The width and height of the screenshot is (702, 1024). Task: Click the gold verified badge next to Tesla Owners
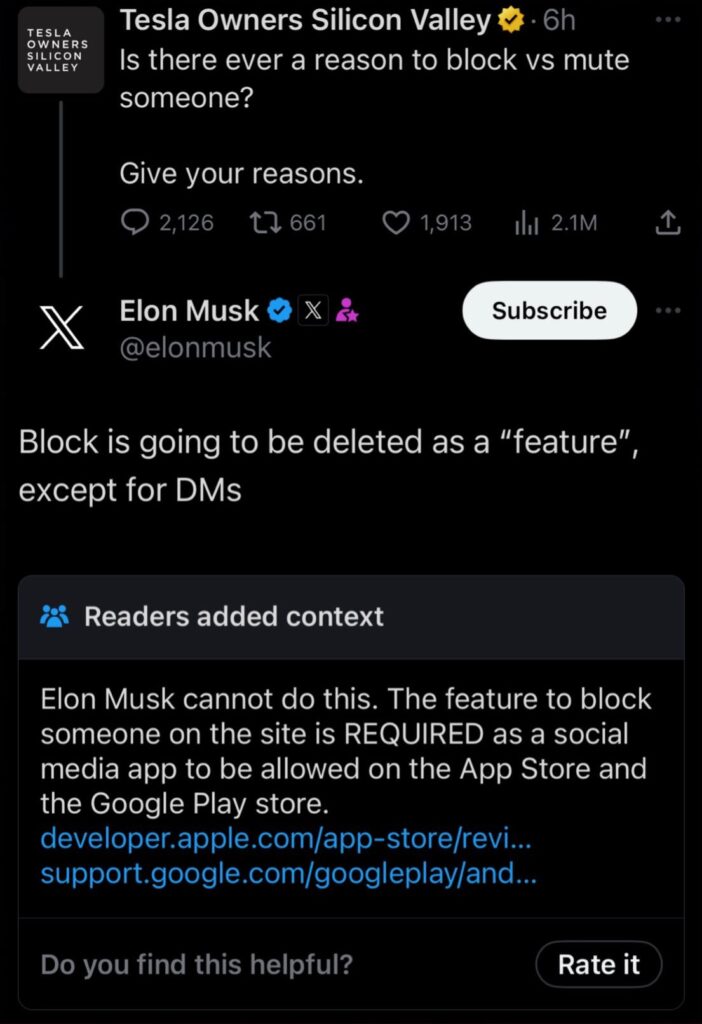pyautogui.click(x=509, y=20)
